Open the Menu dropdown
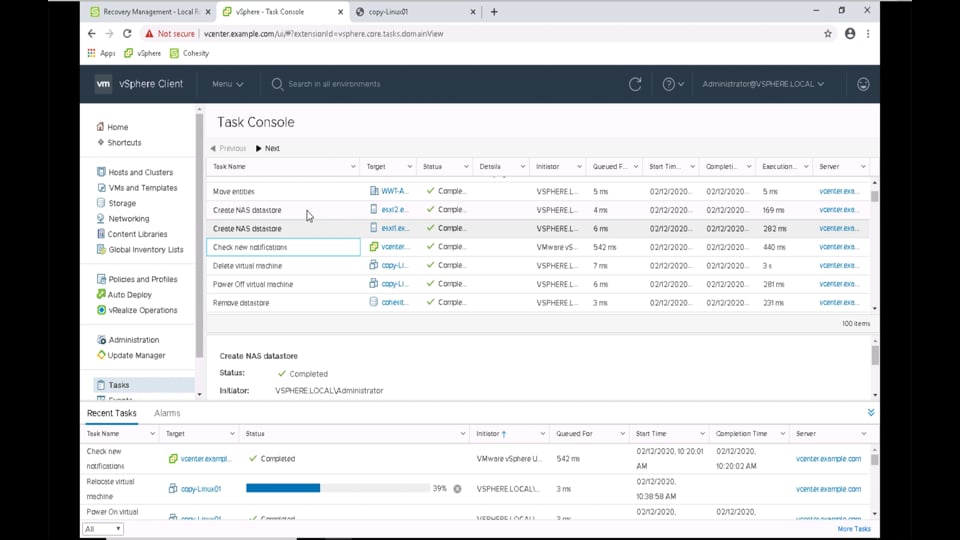Image resolution: width=960 pixels, height=540 pixels. [227, 84]
